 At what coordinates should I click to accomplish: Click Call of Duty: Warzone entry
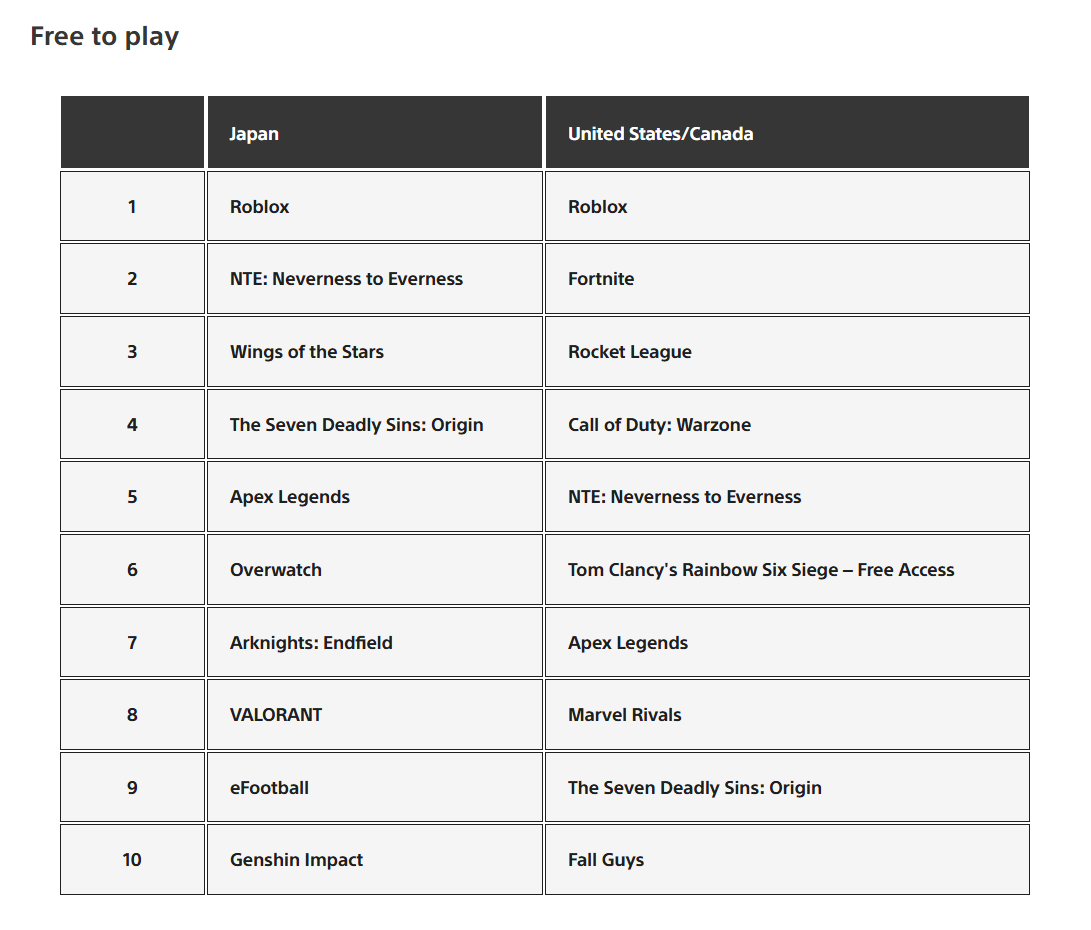coord(787,424)
